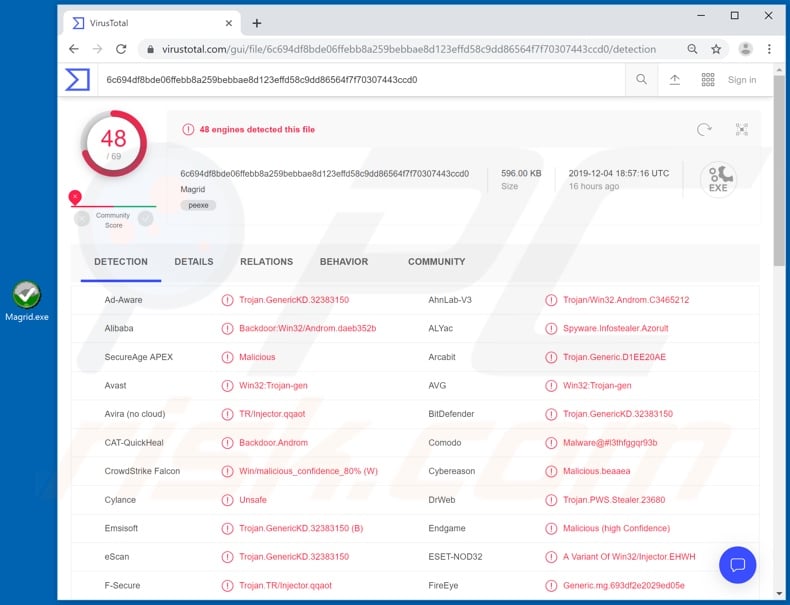Click the Trojan.GenericKD.32383150 result for Ad-Aware
Screen dimensions: 790x605
[x=294, y=300]
